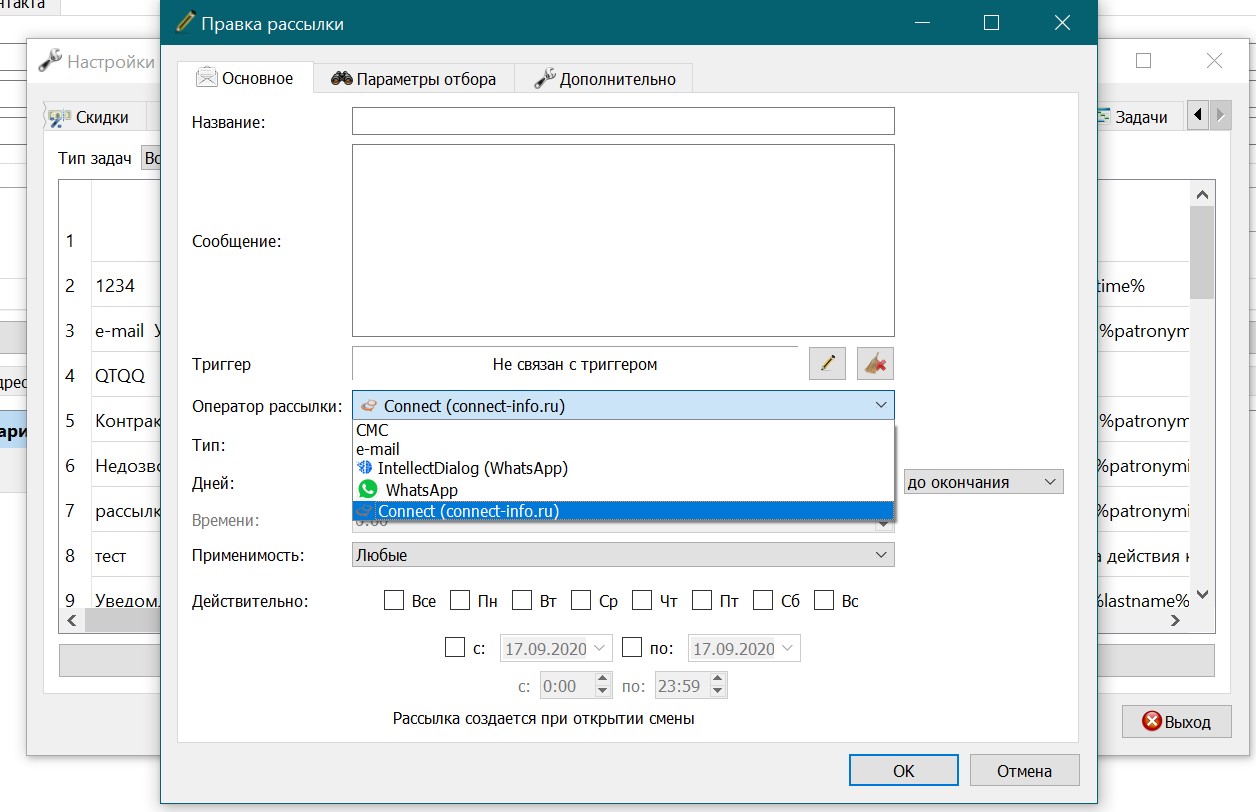Tick the Чт checkbox
This screenshot has height=812, width=1256.
(x=642, y=600)
